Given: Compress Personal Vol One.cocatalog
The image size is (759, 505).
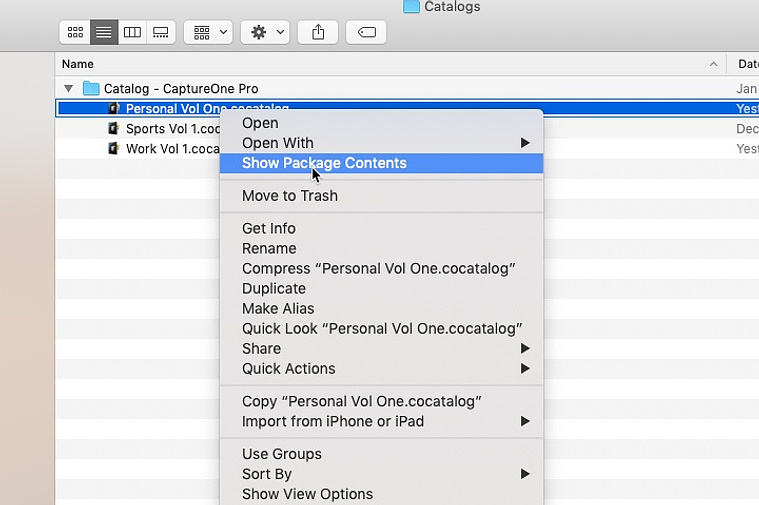Looking at the screenshot, I should tap(379, 268).
